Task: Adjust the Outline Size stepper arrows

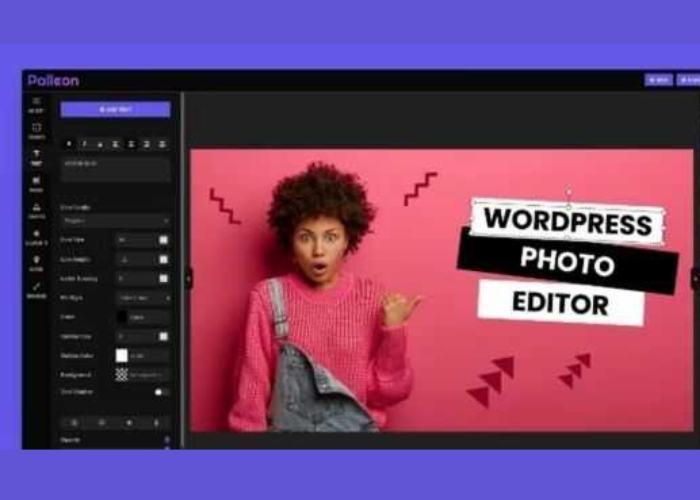Action: (x=164, y=337)
